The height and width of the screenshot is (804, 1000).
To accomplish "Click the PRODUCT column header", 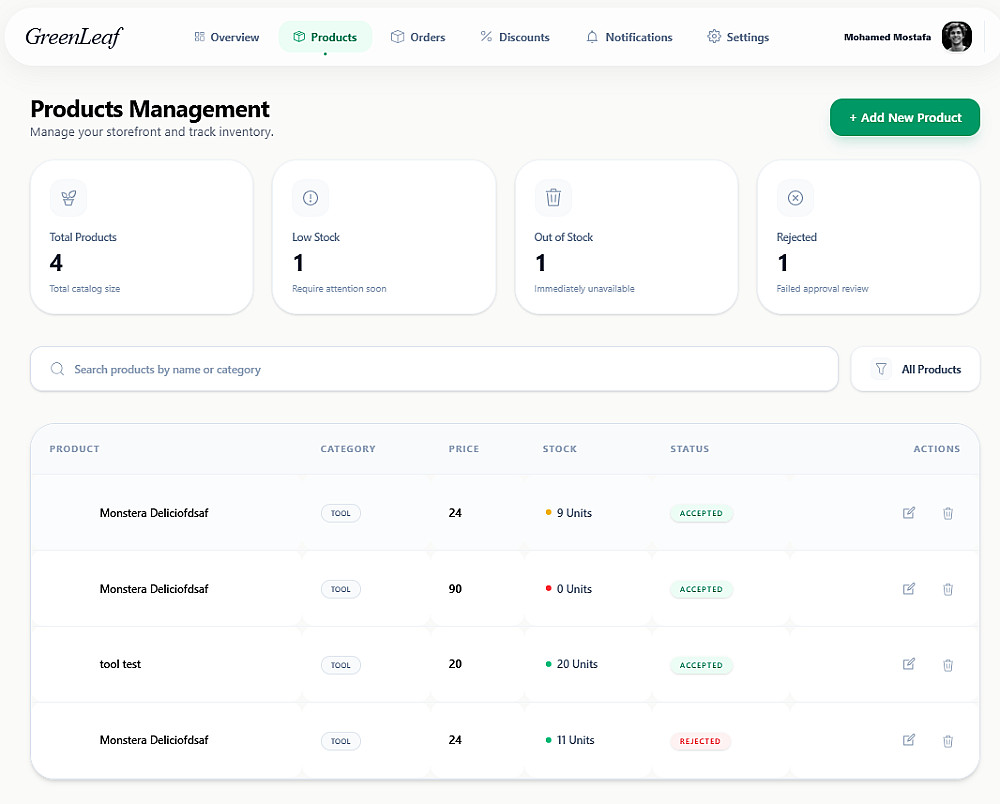I will (75, 449).
